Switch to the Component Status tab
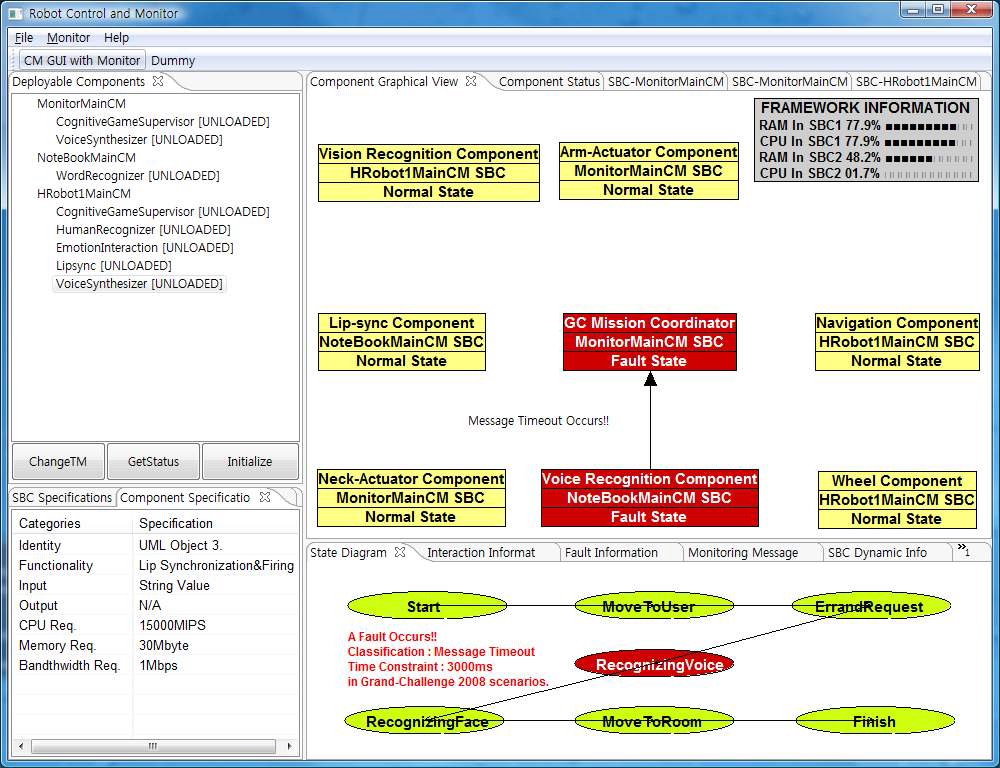 [549, 82]
